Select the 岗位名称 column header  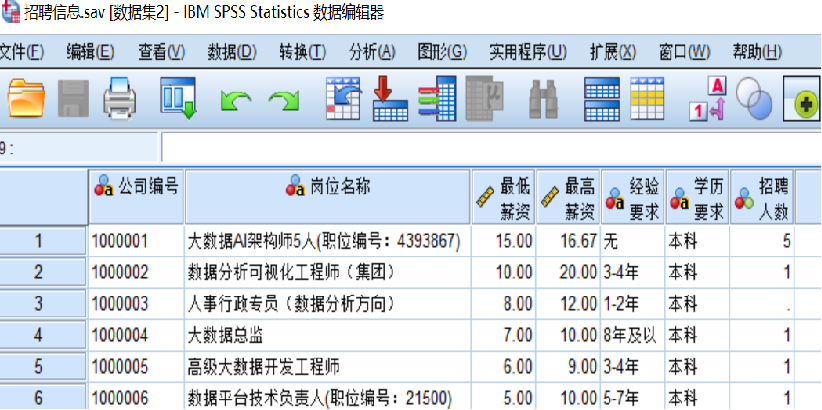pyautogui.click(x=328, y=197)
